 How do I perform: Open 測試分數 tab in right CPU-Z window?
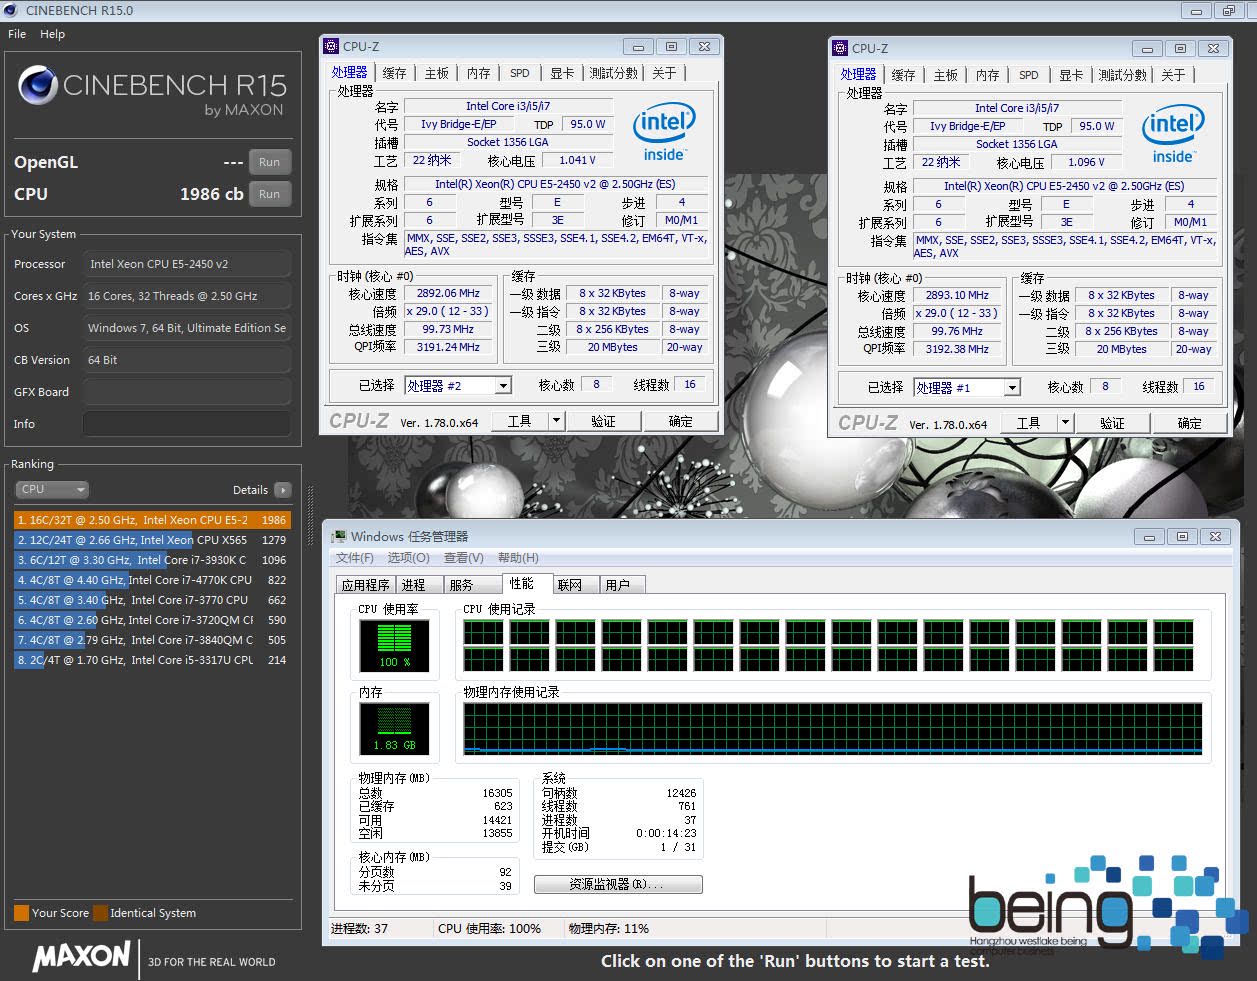point(1123,75)
